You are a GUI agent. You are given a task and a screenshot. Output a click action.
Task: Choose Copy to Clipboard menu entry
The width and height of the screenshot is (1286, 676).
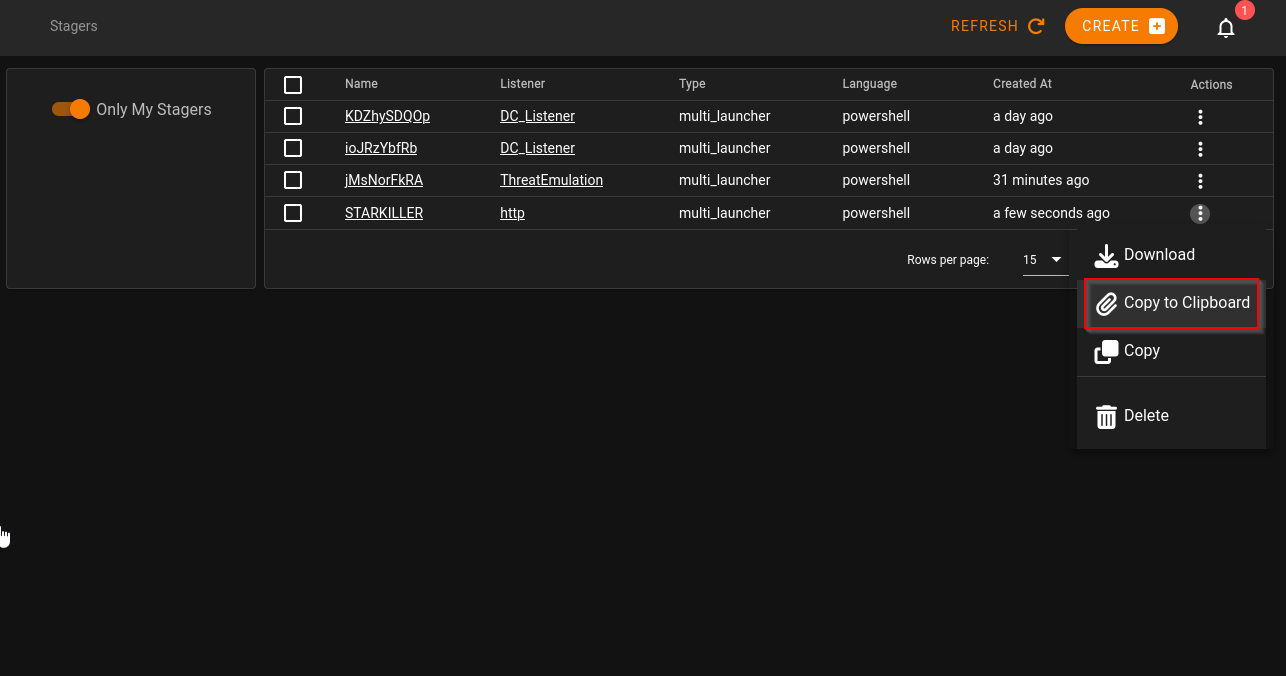tap(1171, 303)
